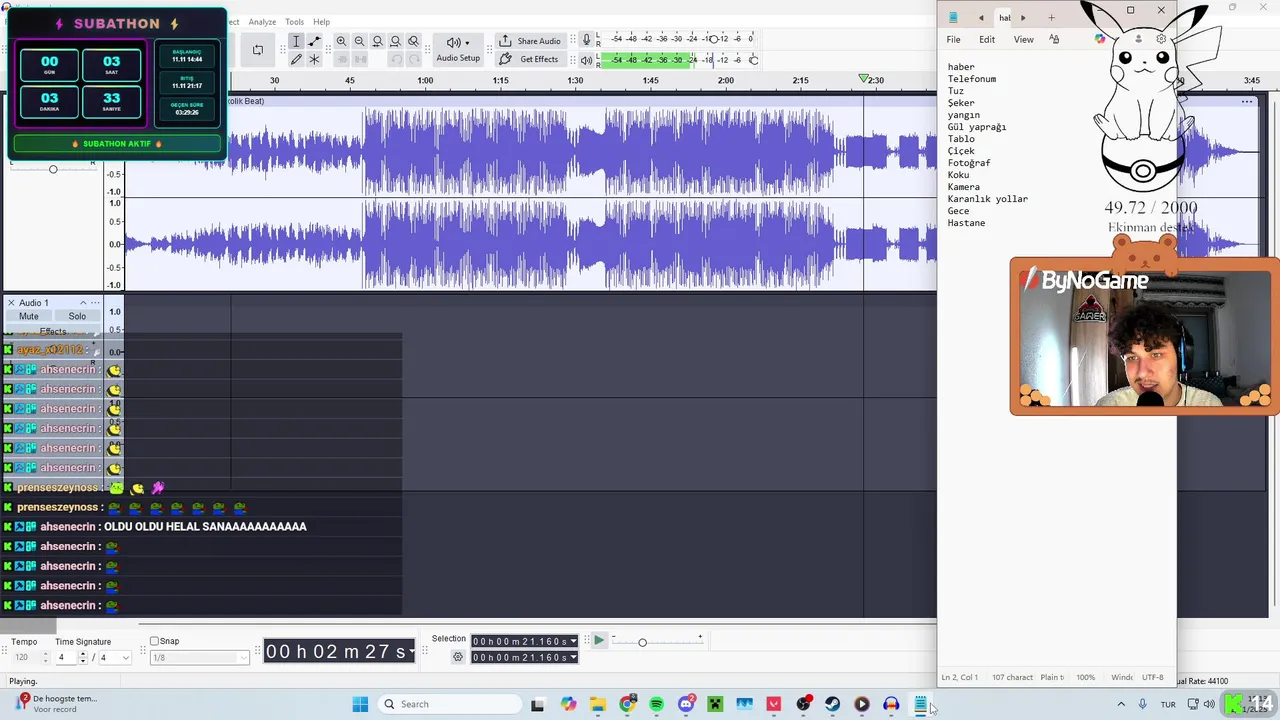This screenshot has width=1280, height=720.
Task: Click the Zoom In magnifier icon
Action: [x=341, y=41]
